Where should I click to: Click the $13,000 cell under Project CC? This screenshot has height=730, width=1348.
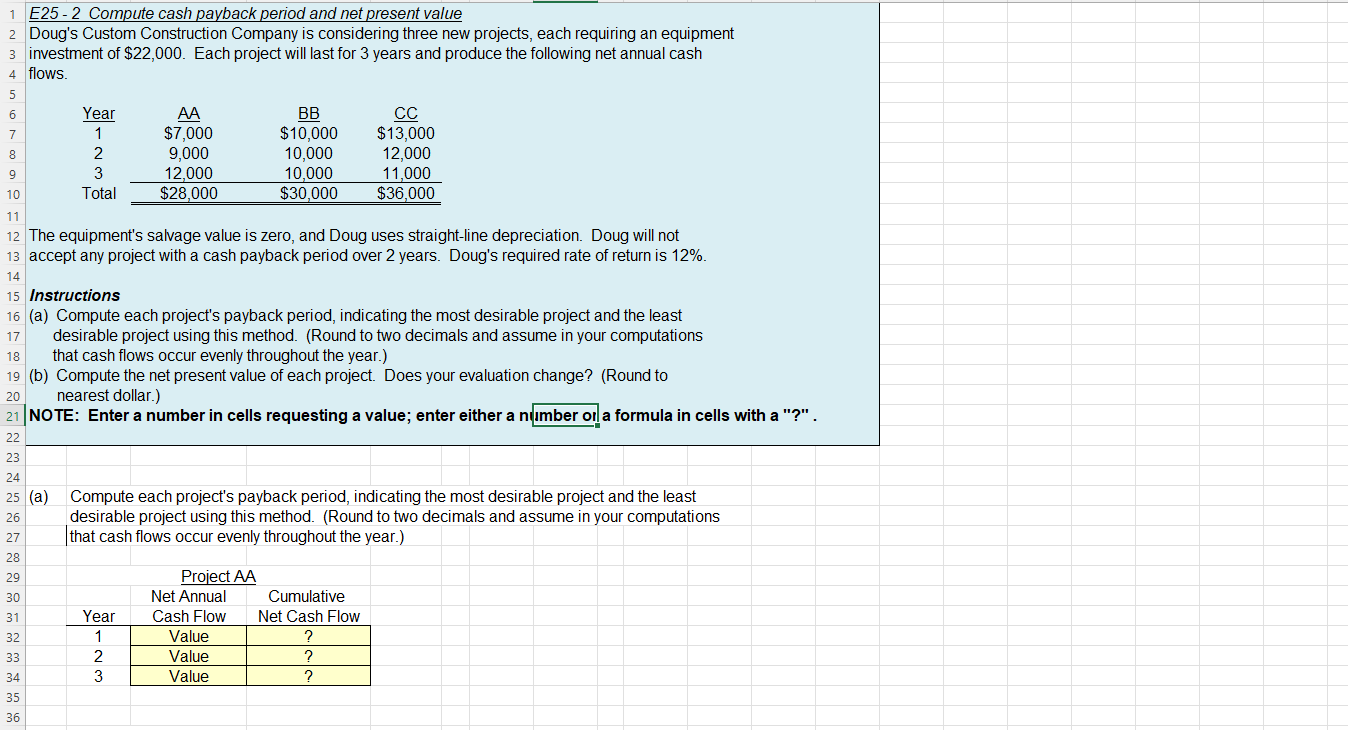click(406, 133)
